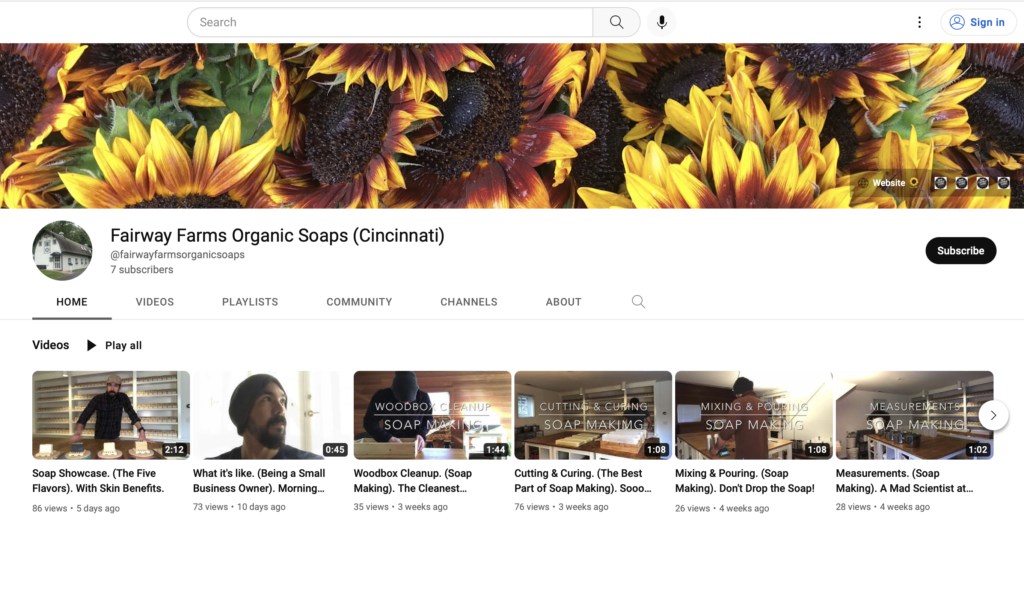Play the 'What it's like' video thumbnail
The width and height of the screenshot is (1024, 599).
[272, 415]
